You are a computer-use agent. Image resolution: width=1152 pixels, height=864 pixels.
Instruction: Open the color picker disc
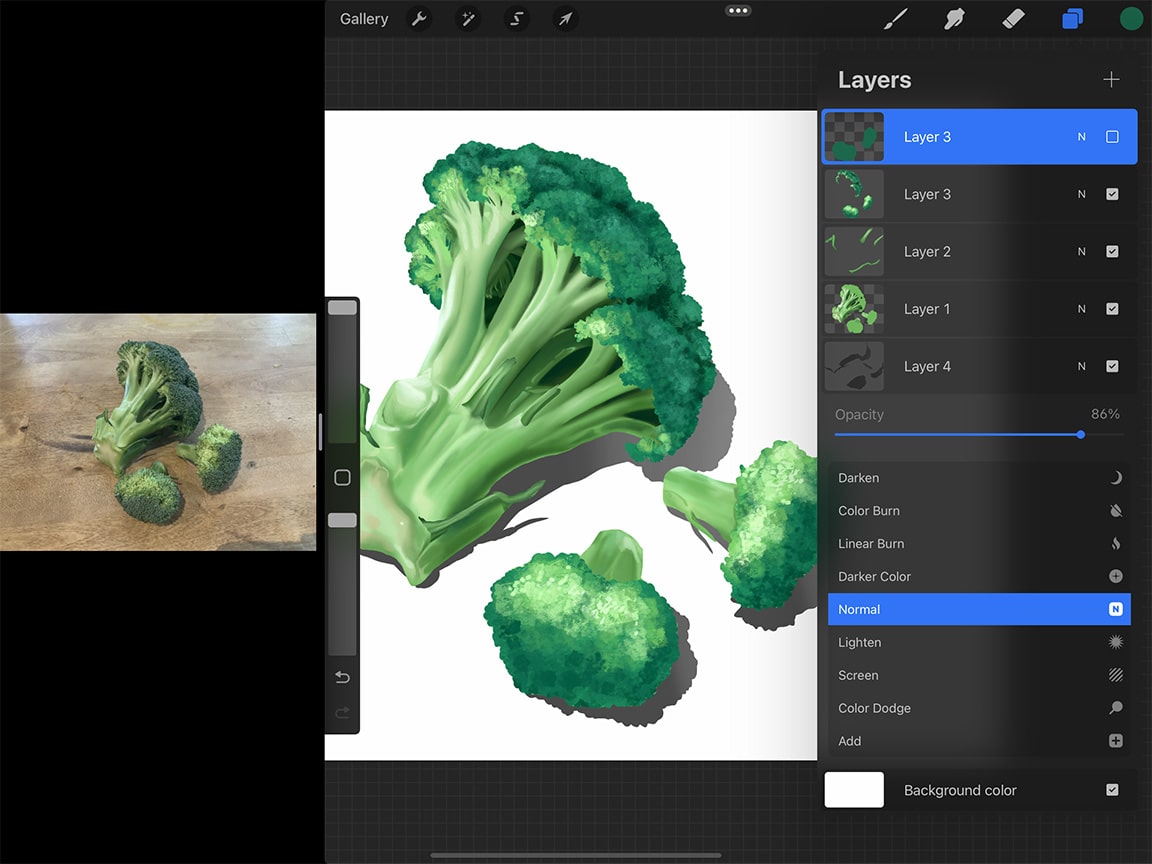pyautogui.click(x=1130, y=18)
